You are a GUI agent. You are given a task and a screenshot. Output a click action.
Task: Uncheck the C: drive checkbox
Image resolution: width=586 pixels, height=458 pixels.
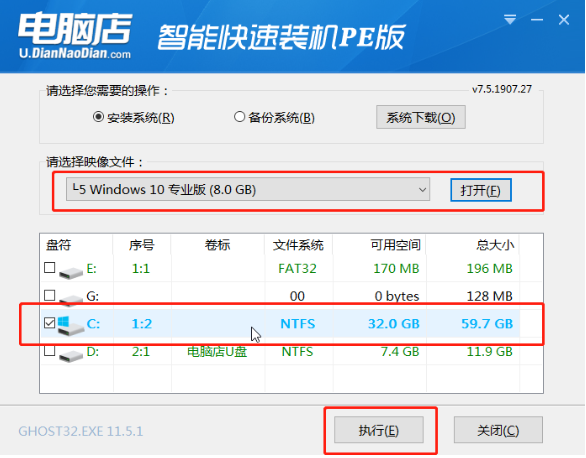tap(50, 322)
